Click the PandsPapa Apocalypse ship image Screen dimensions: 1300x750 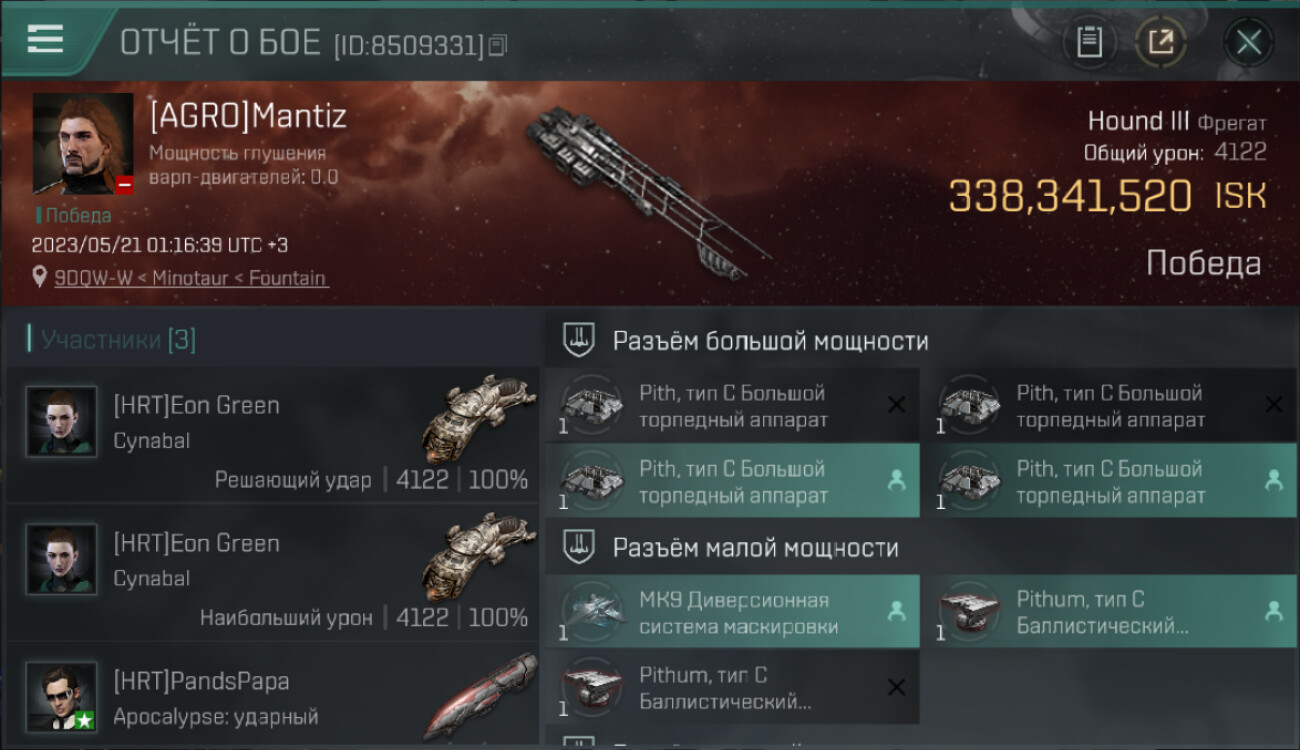click(480, 697)
